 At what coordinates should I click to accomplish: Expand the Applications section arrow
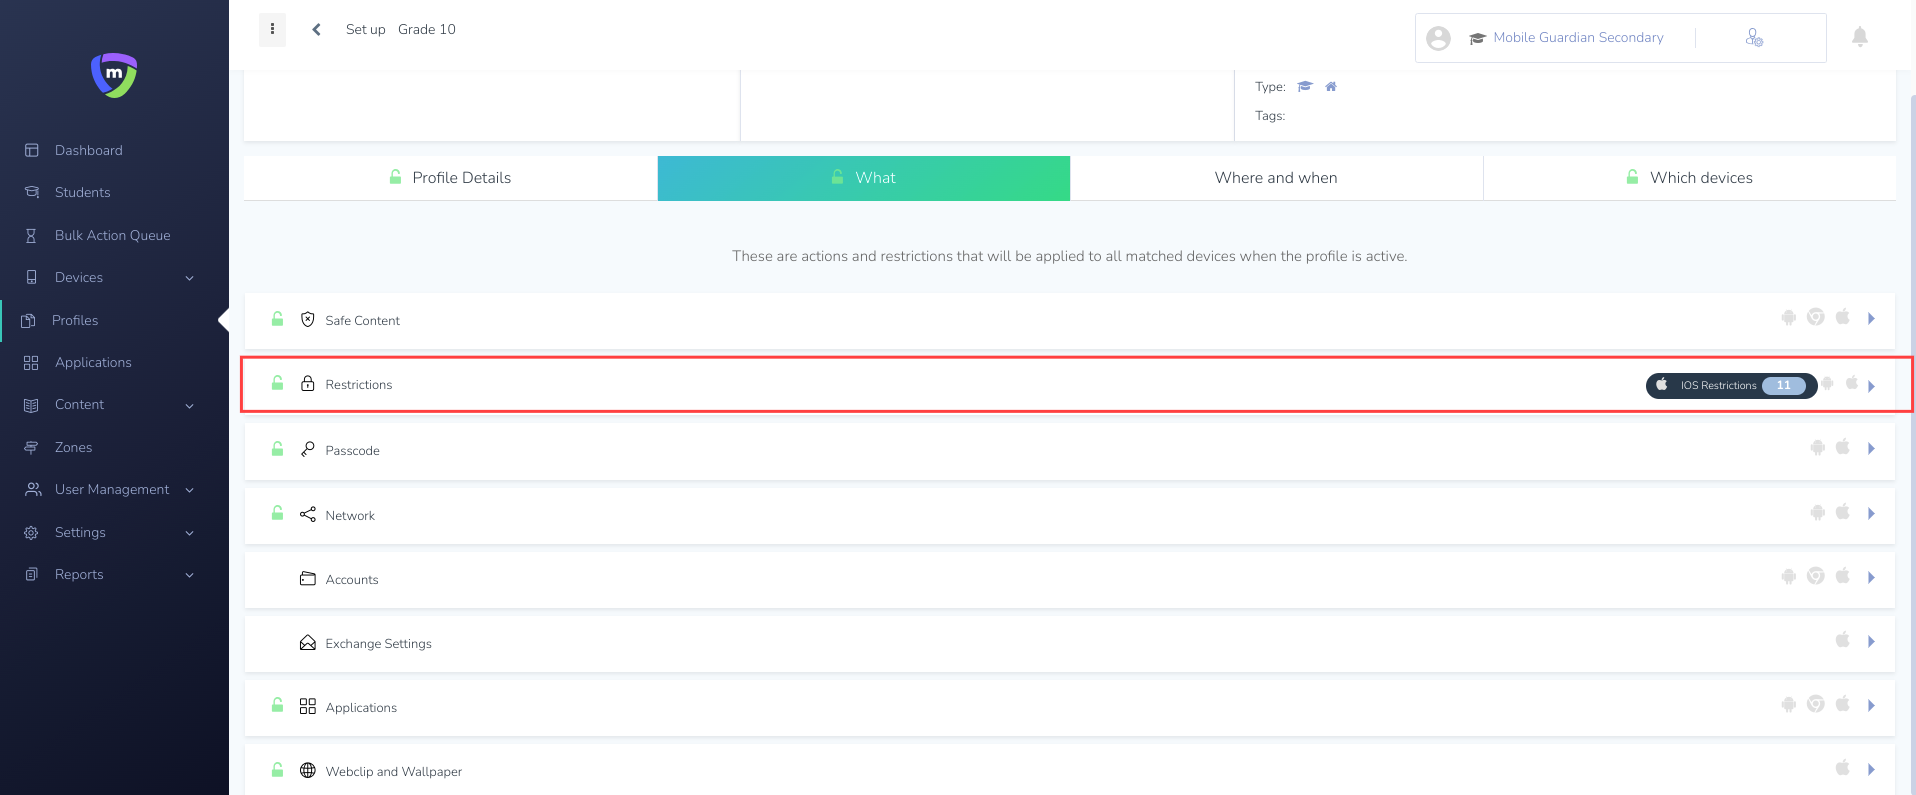(x=1871, y=705)
